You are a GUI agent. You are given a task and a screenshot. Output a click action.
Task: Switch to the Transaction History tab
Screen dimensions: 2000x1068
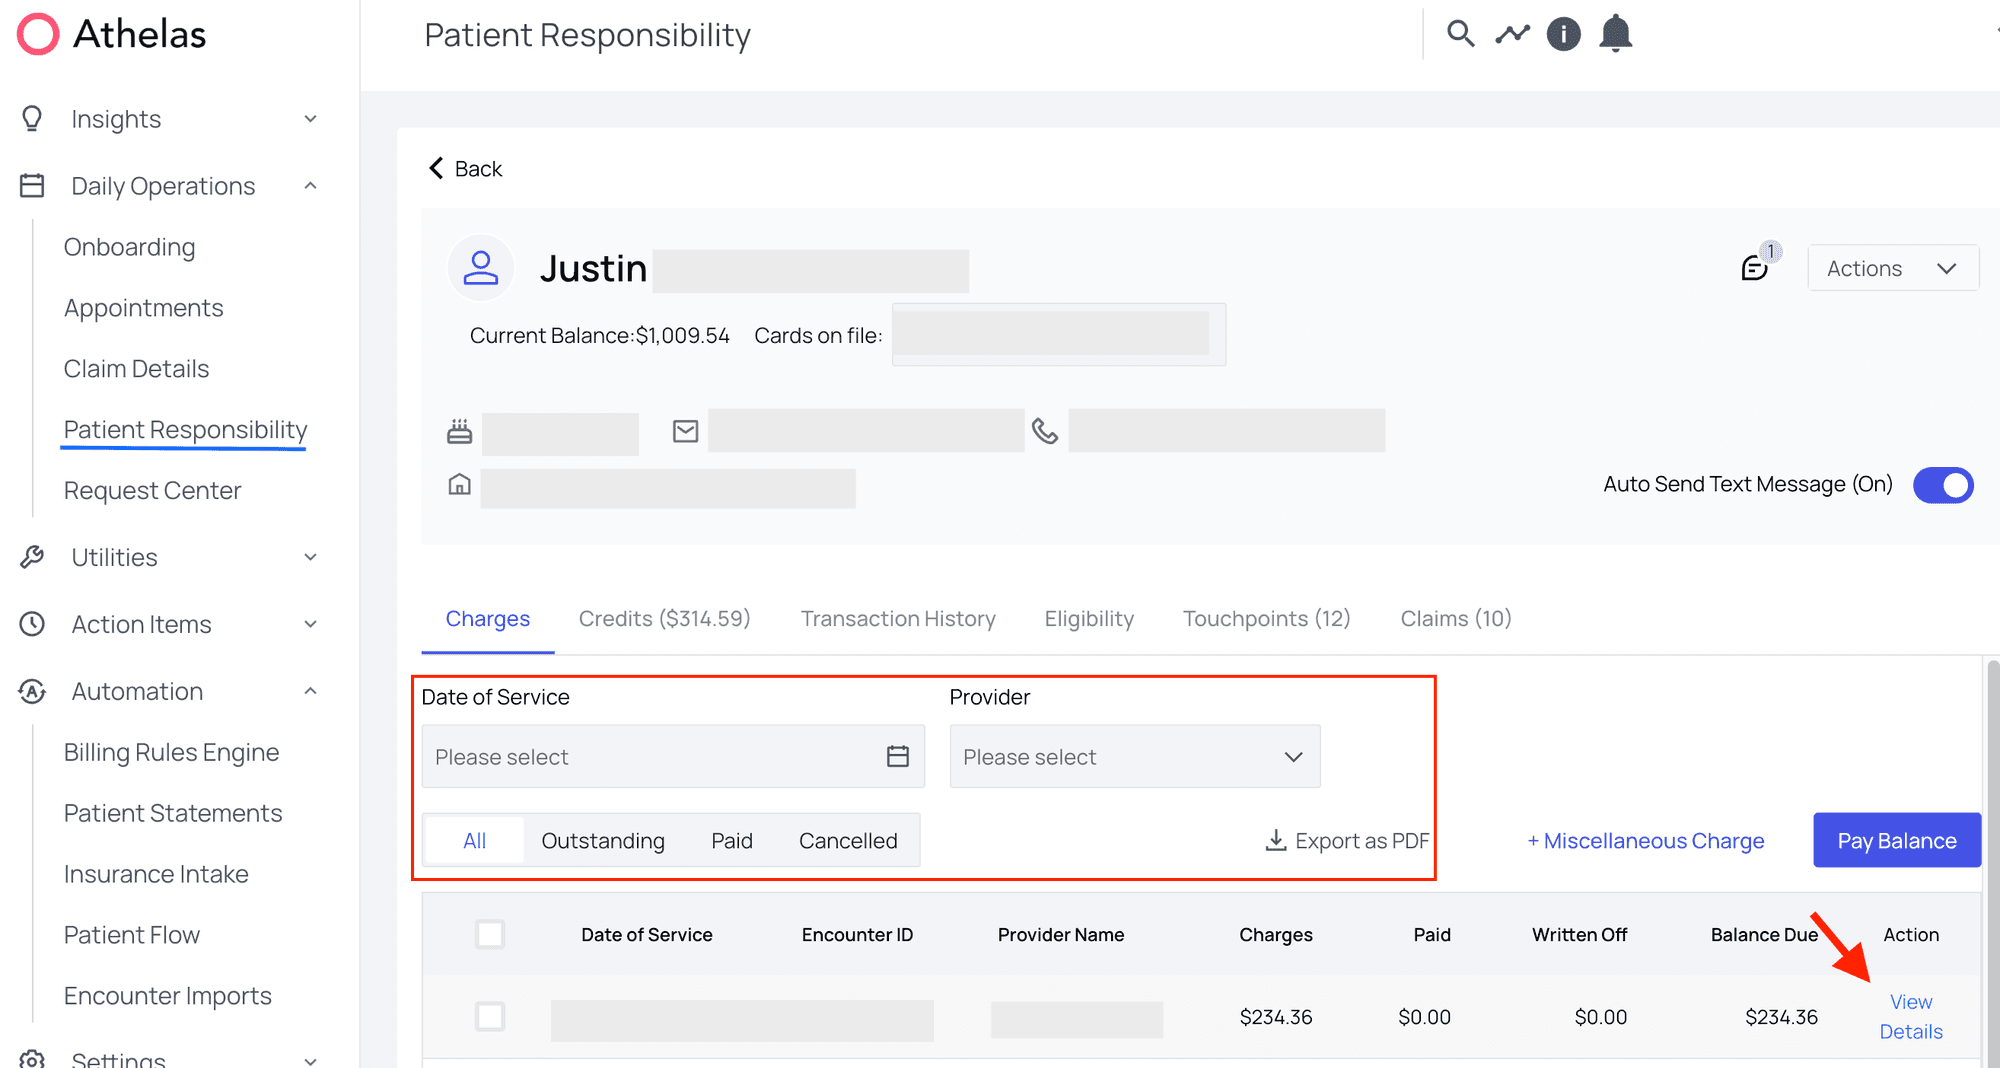[897, 619]
